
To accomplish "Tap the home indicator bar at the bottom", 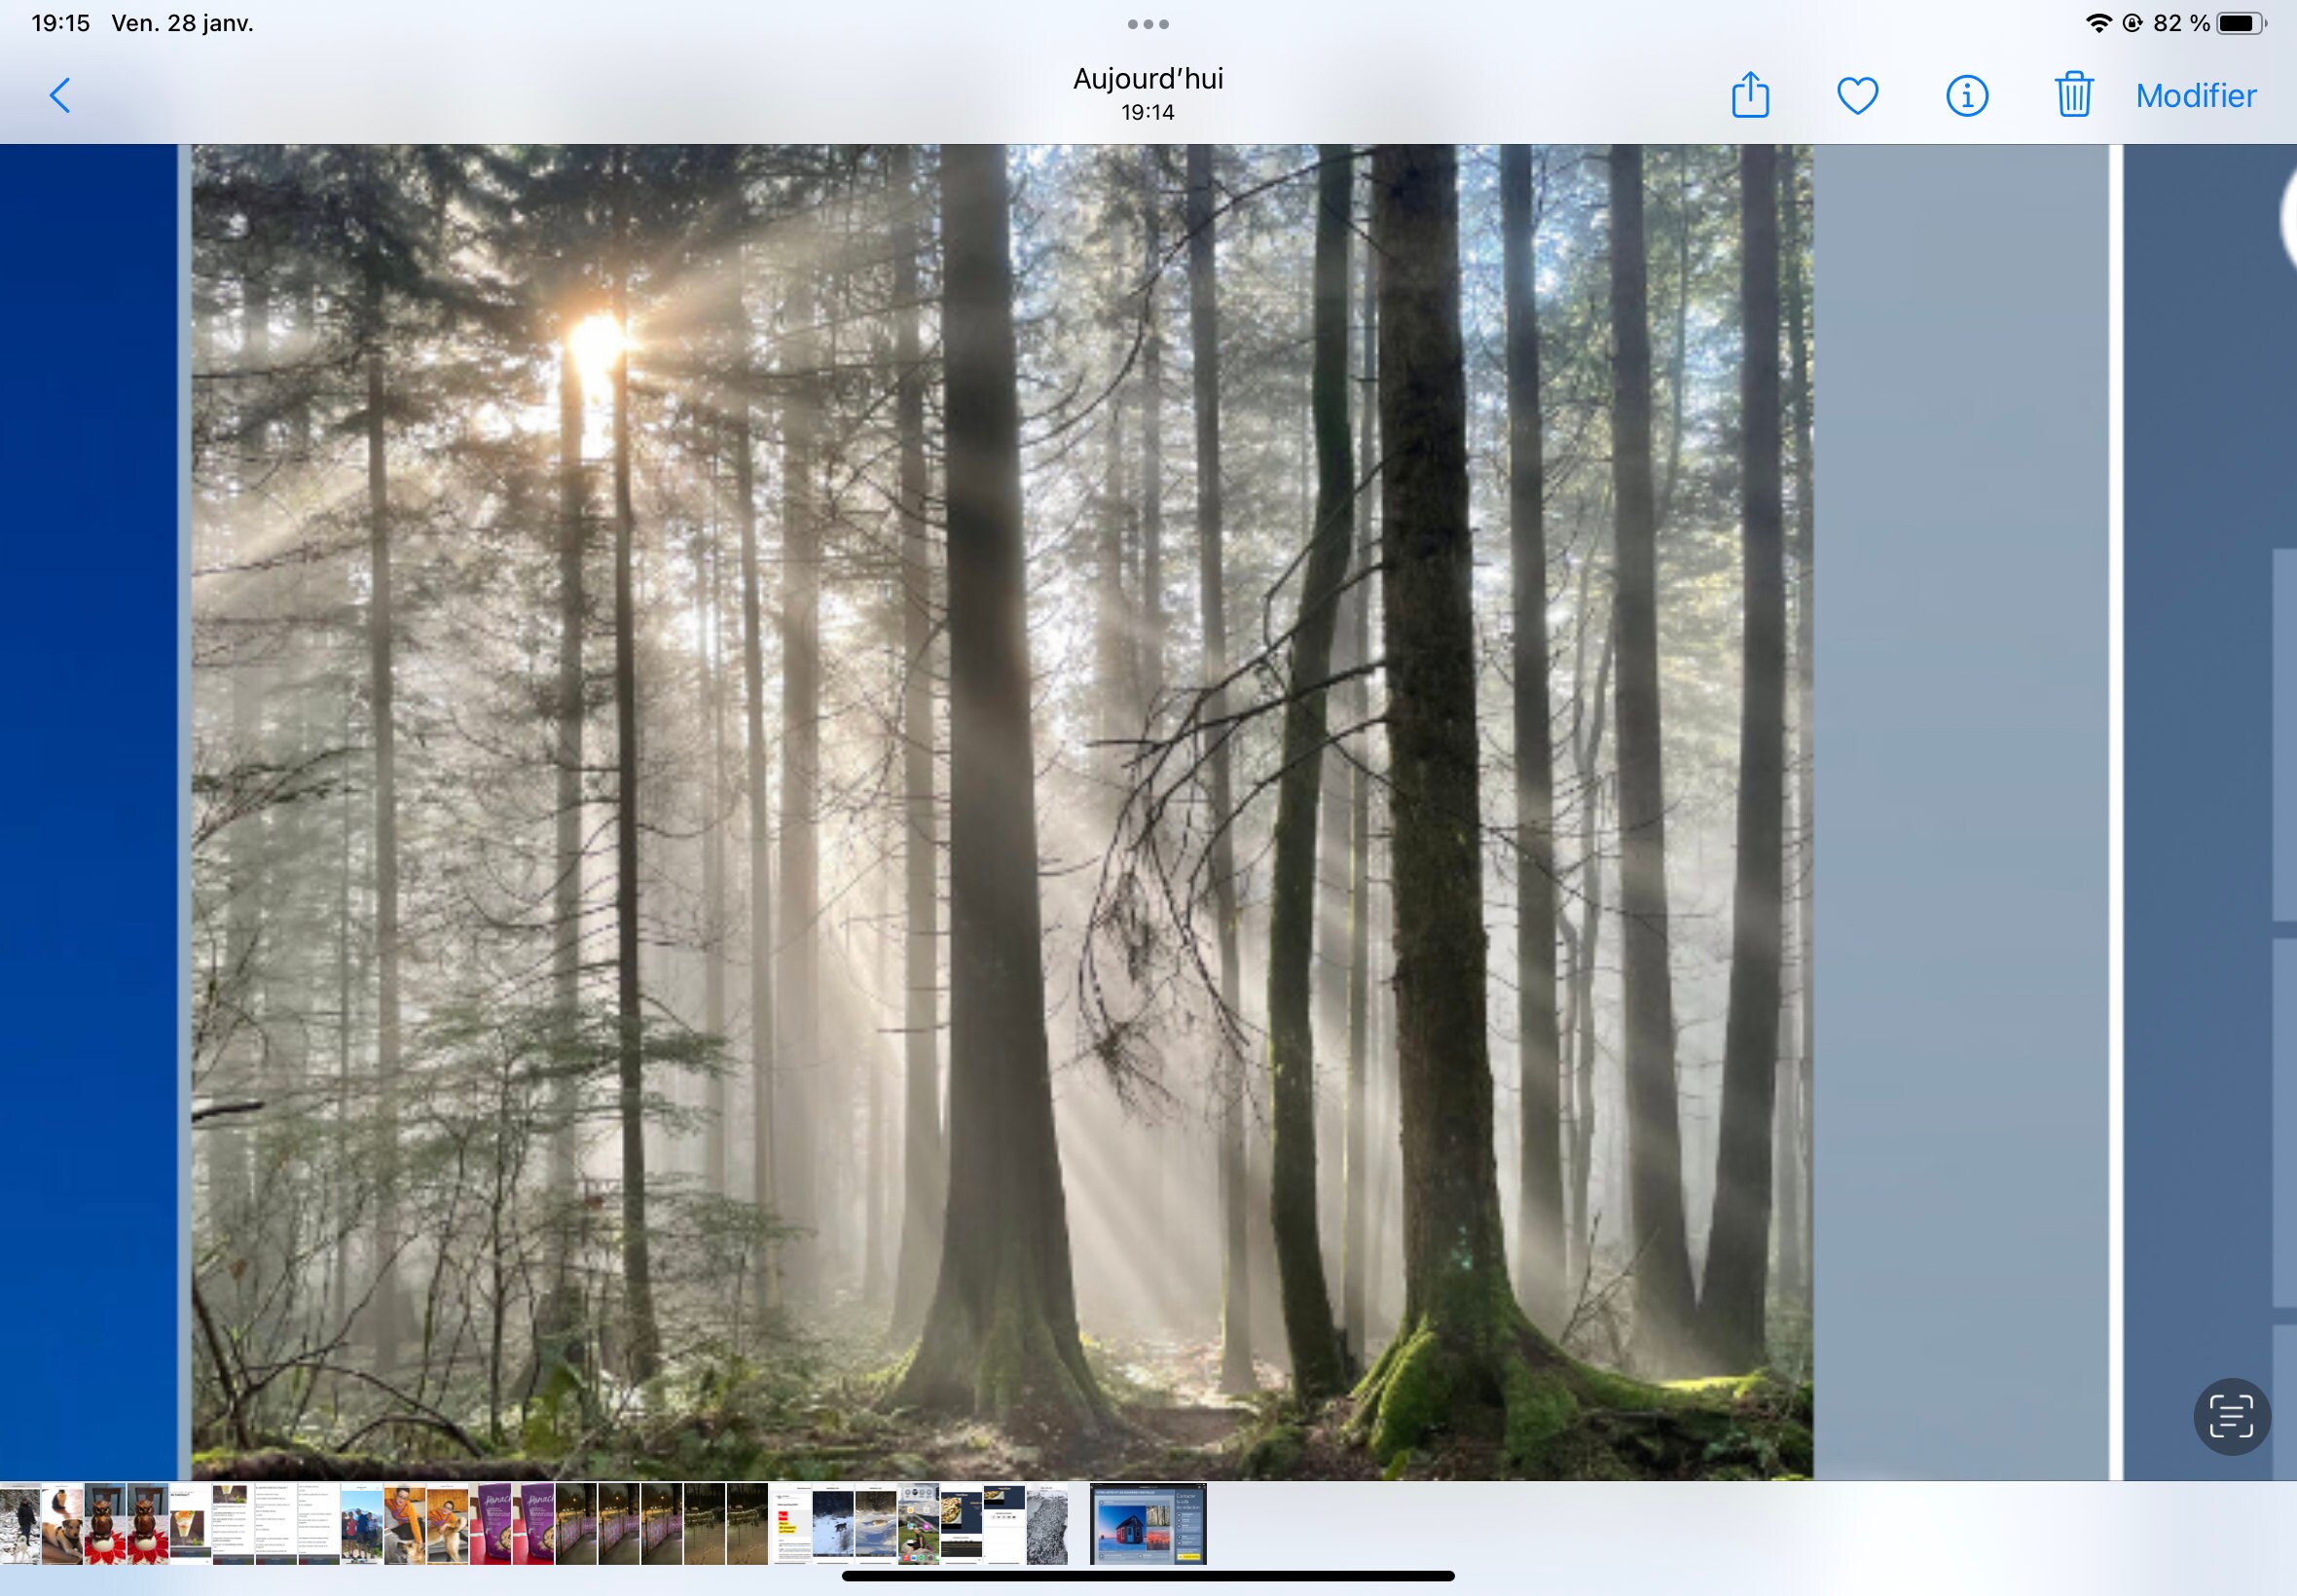I will (x=1148, y=1576).
